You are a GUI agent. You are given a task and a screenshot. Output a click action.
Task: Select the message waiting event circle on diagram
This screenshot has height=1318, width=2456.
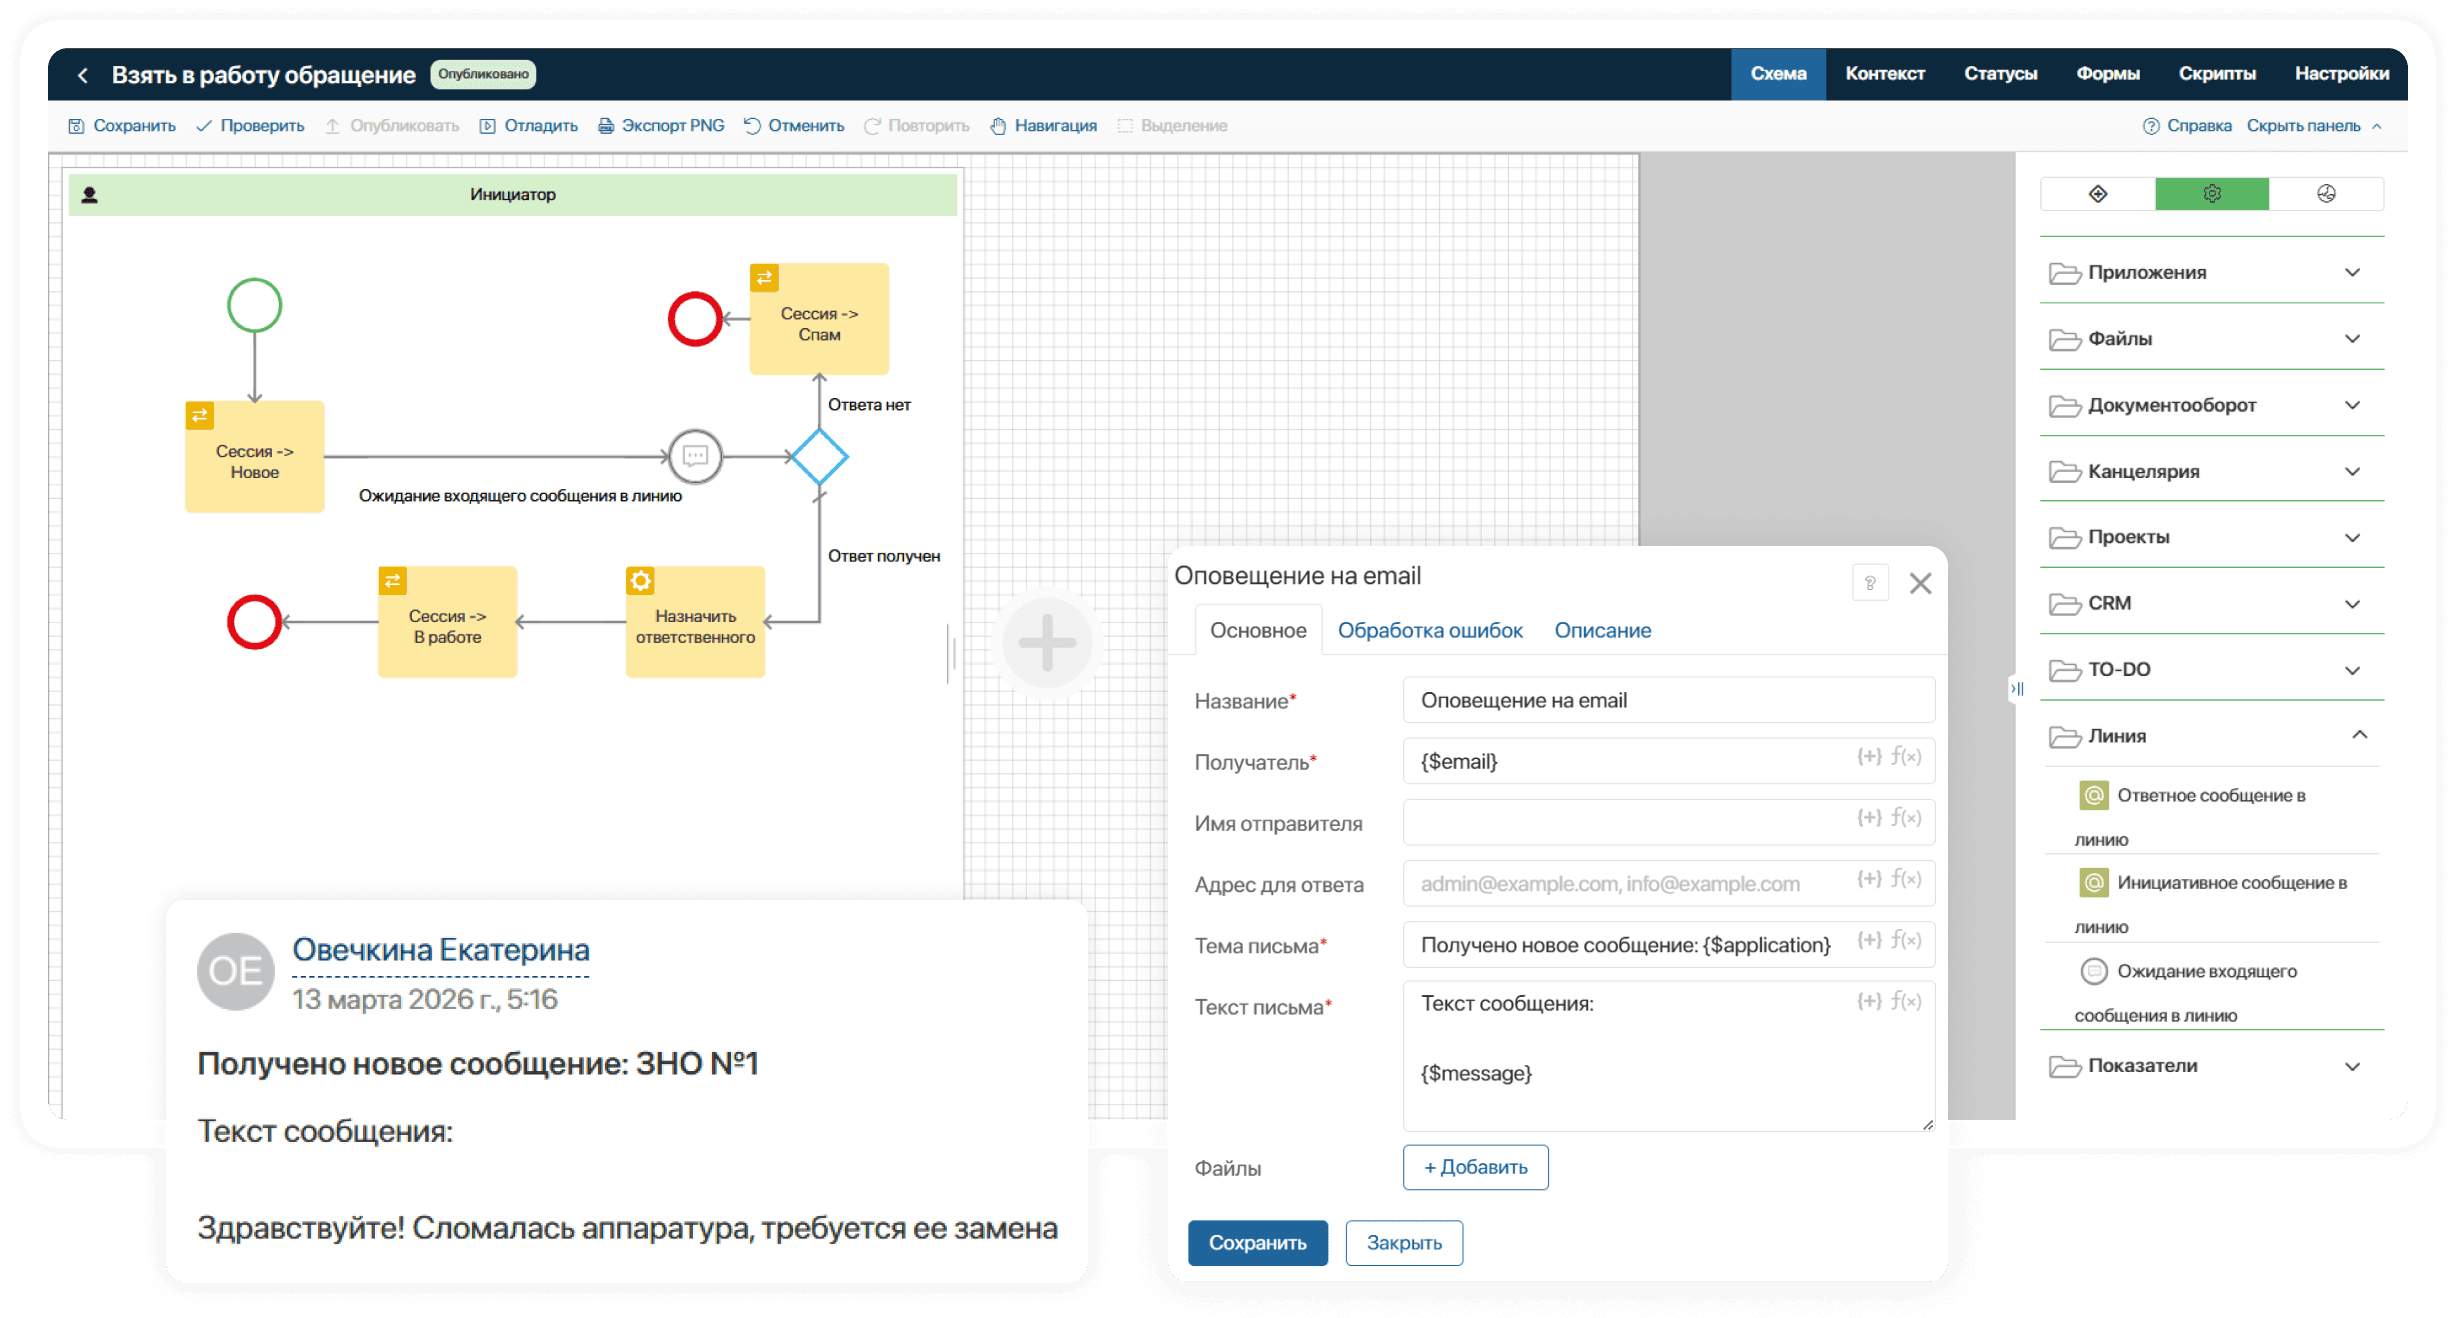pyautogui.click(x=695, y=457)
